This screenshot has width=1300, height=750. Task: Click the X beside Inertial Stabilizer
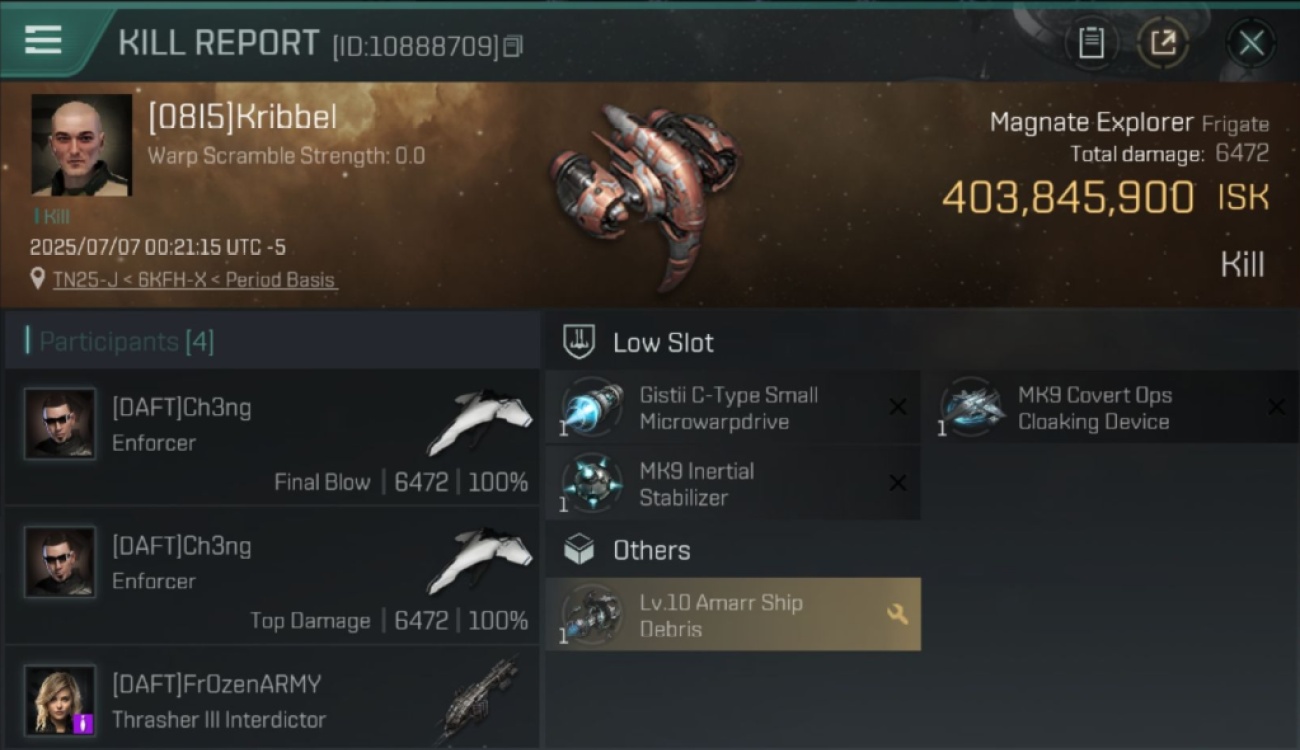(898, 483)
